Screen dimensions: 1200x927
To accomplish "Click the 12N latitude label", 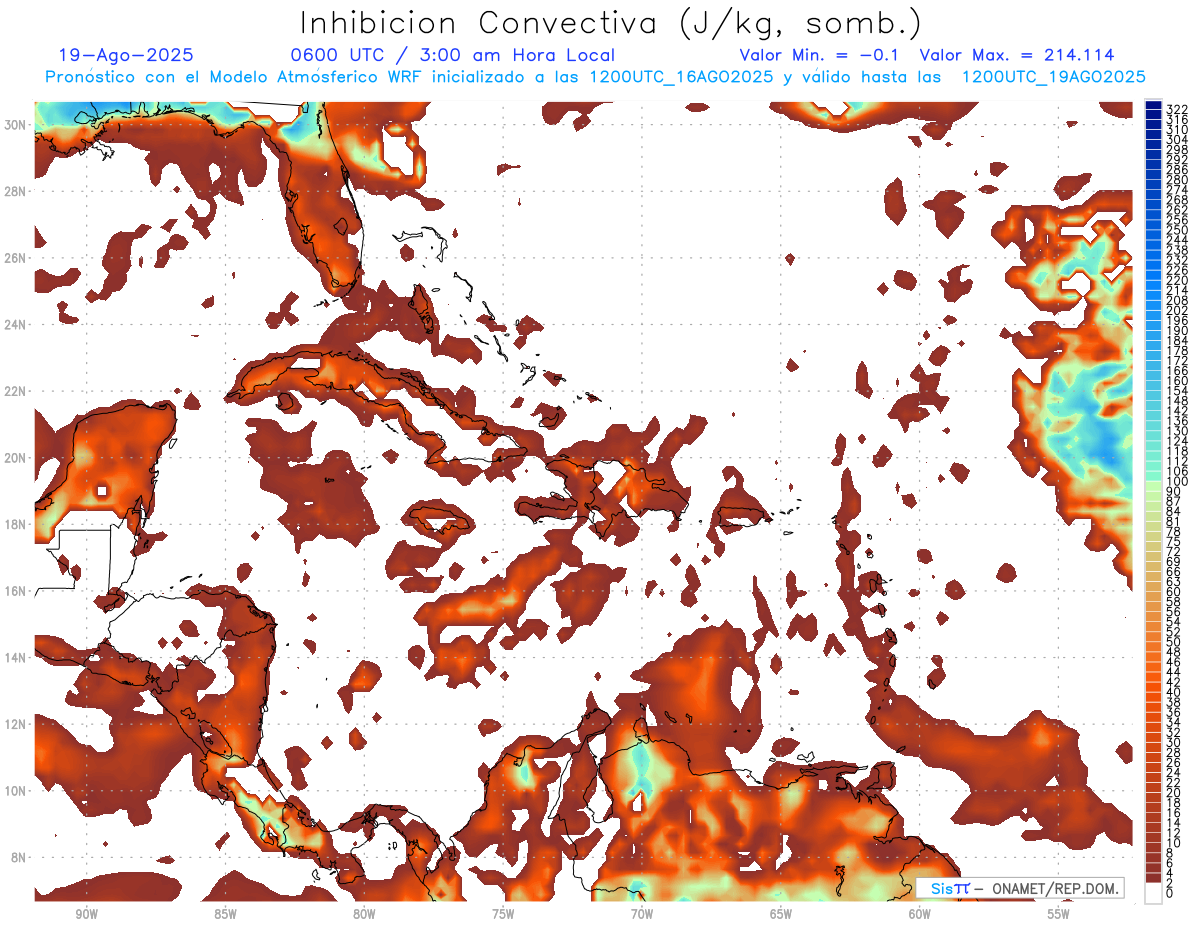I will (x=16, y=724).
